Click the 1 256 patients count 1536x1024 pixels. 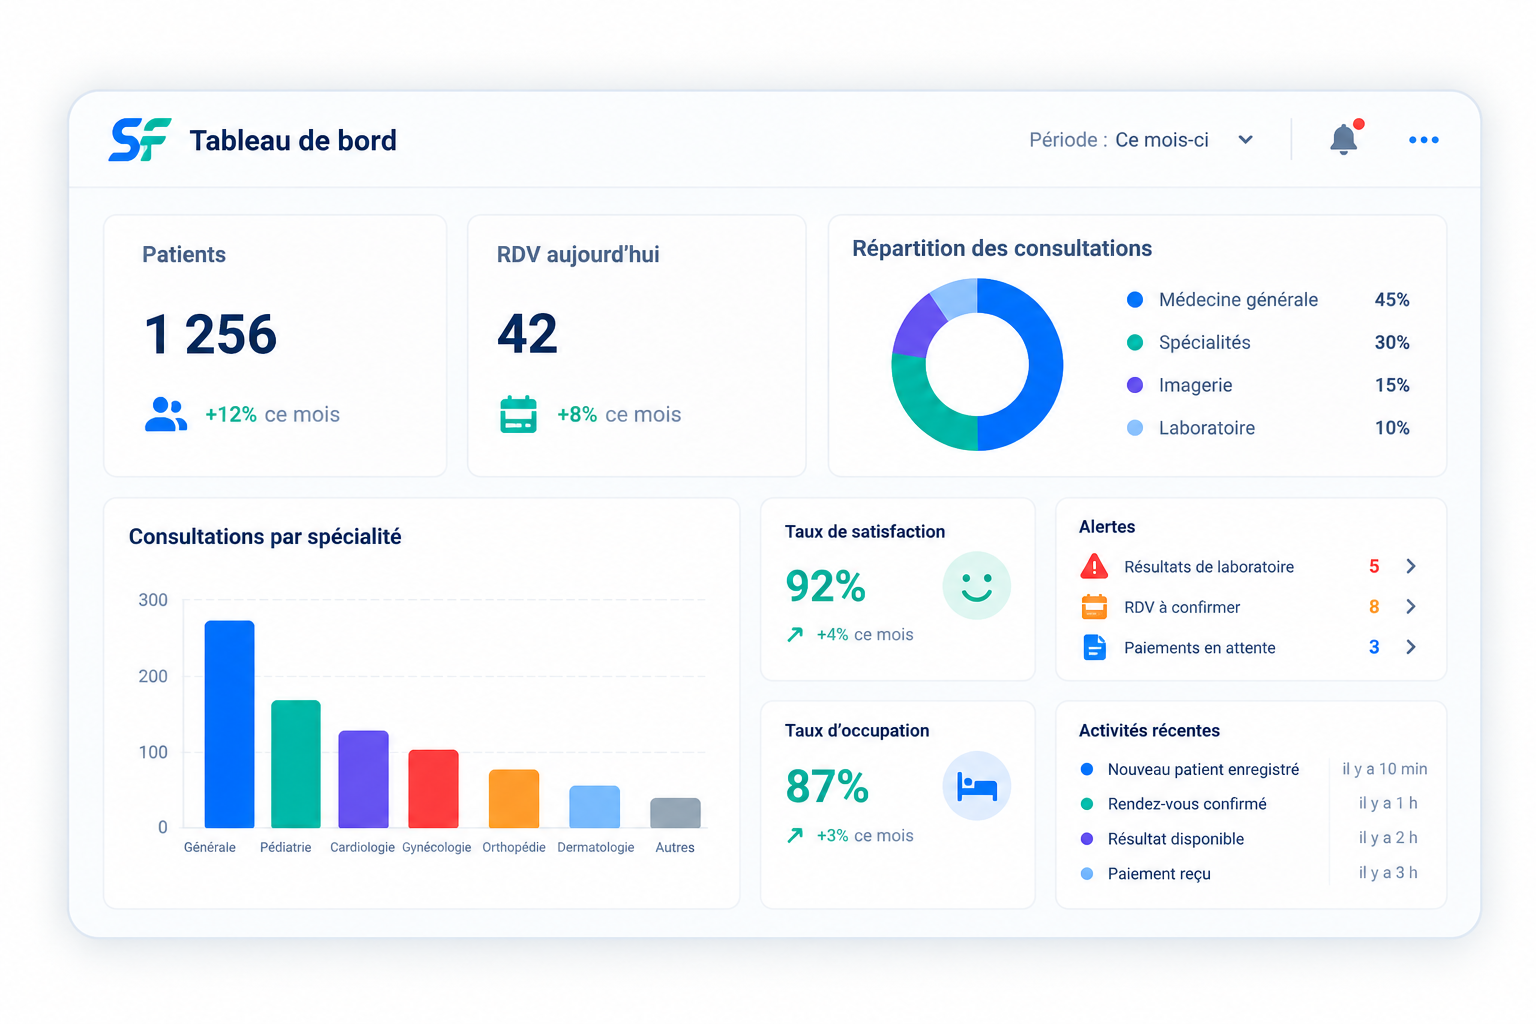211,334
